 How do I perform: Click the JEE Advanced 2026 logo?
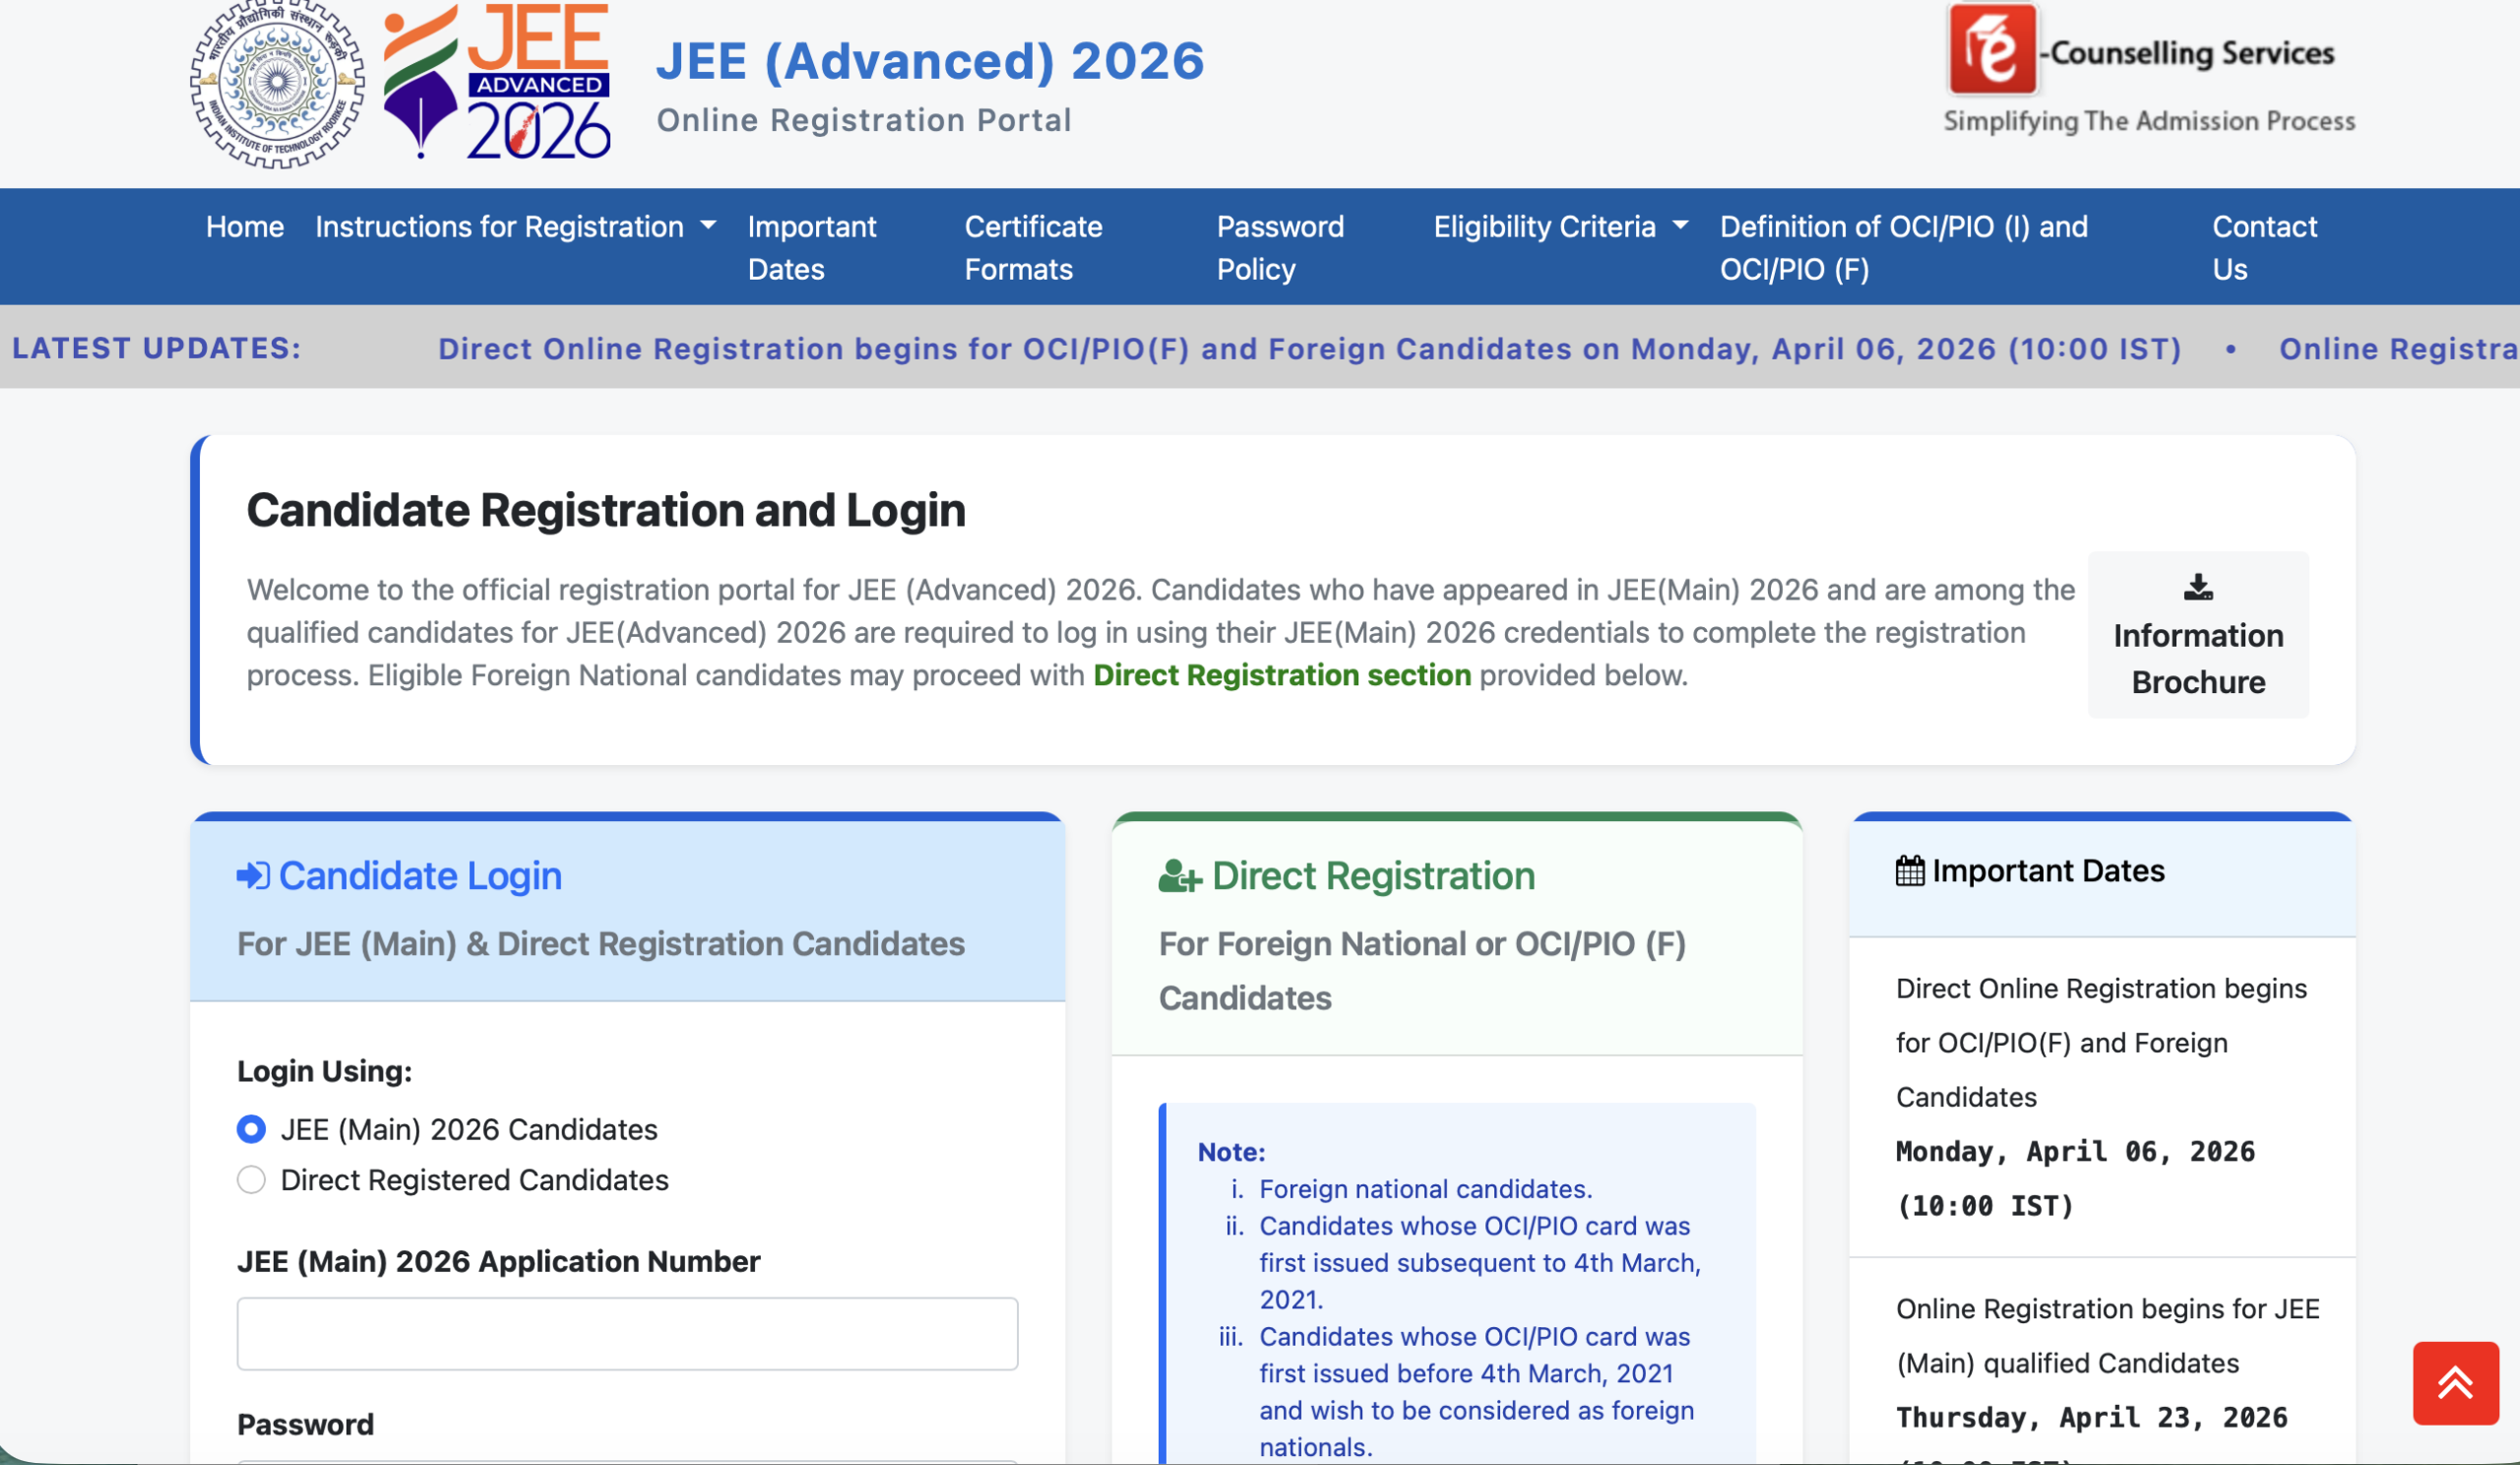tap(497, 82)
